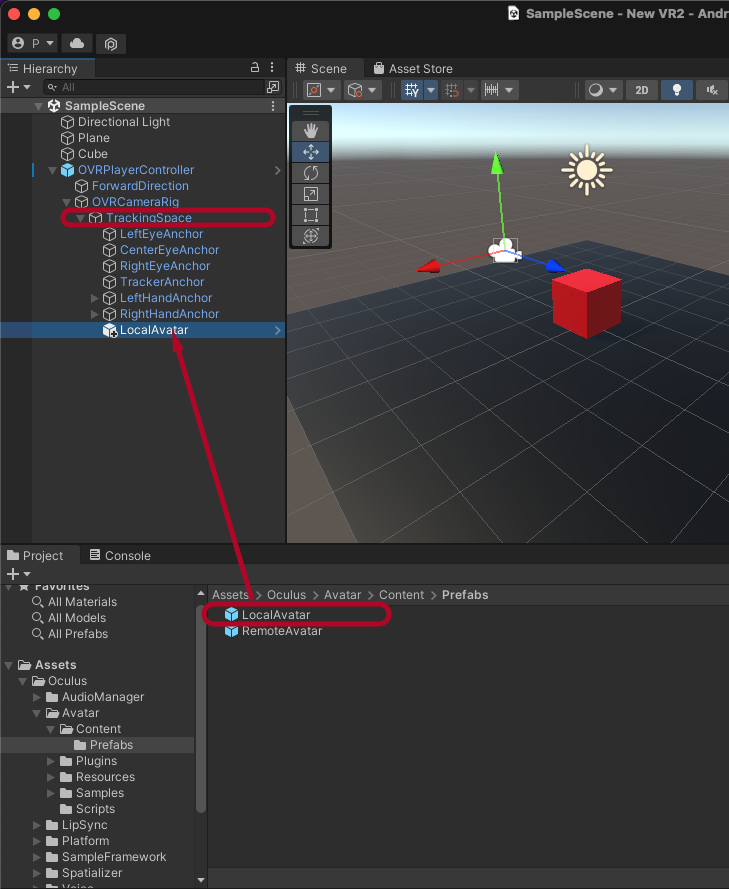Select Directional Light in hierarchy

pyautogui.click(x=124, y=122)
